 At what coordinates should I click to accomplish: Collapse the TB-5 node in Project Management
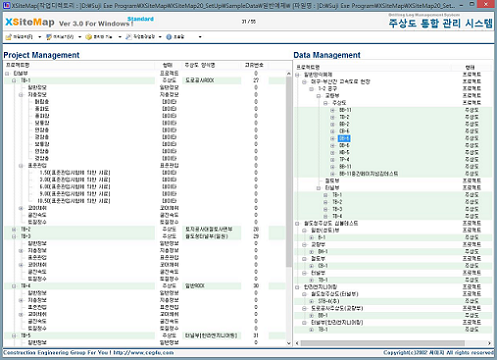click(14, 336)
